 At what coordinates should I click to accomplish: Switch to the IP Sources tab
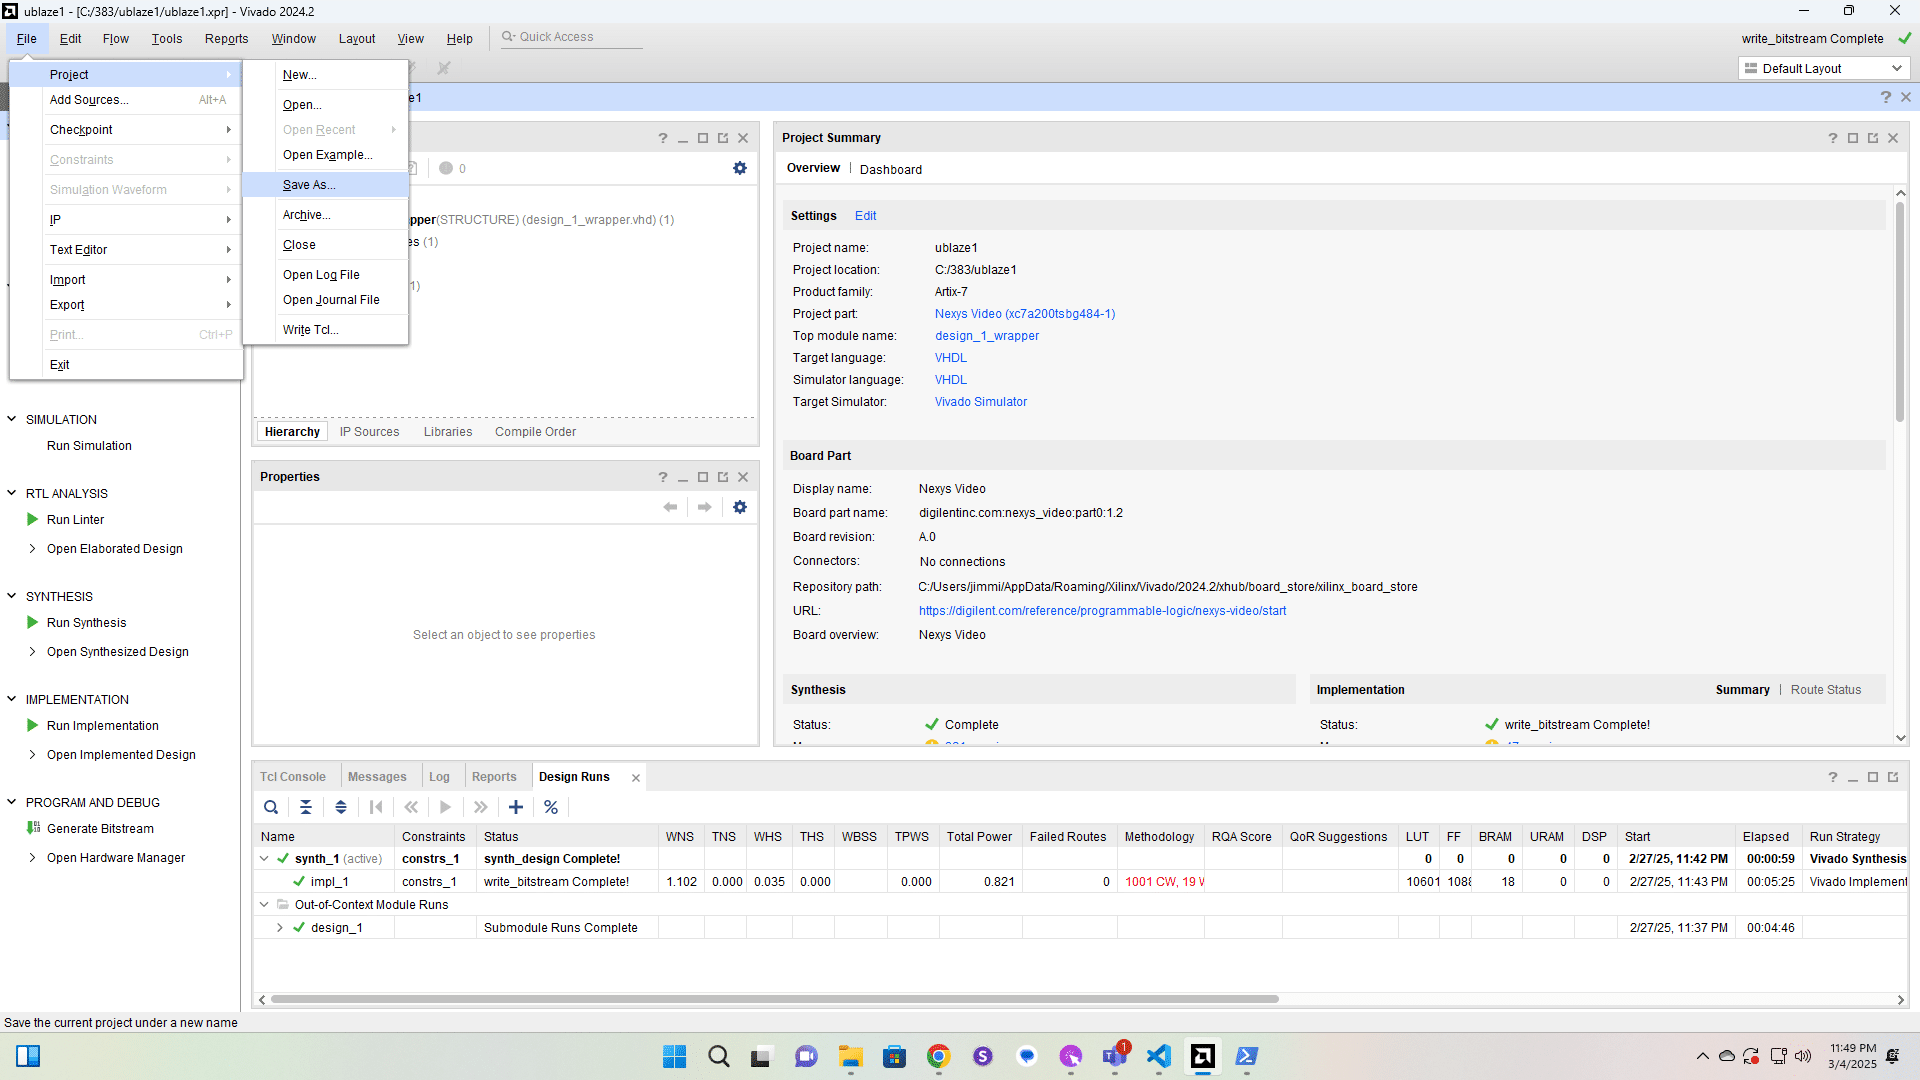pyautogui.click(x=369, y=432)
